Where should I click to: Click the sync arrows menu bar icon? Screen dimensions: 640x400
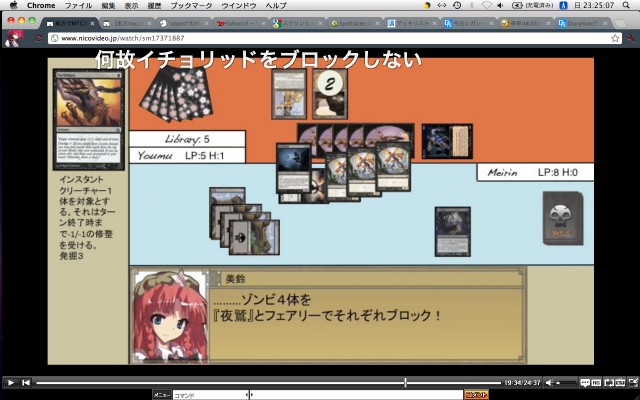click(x=442, y=5)
